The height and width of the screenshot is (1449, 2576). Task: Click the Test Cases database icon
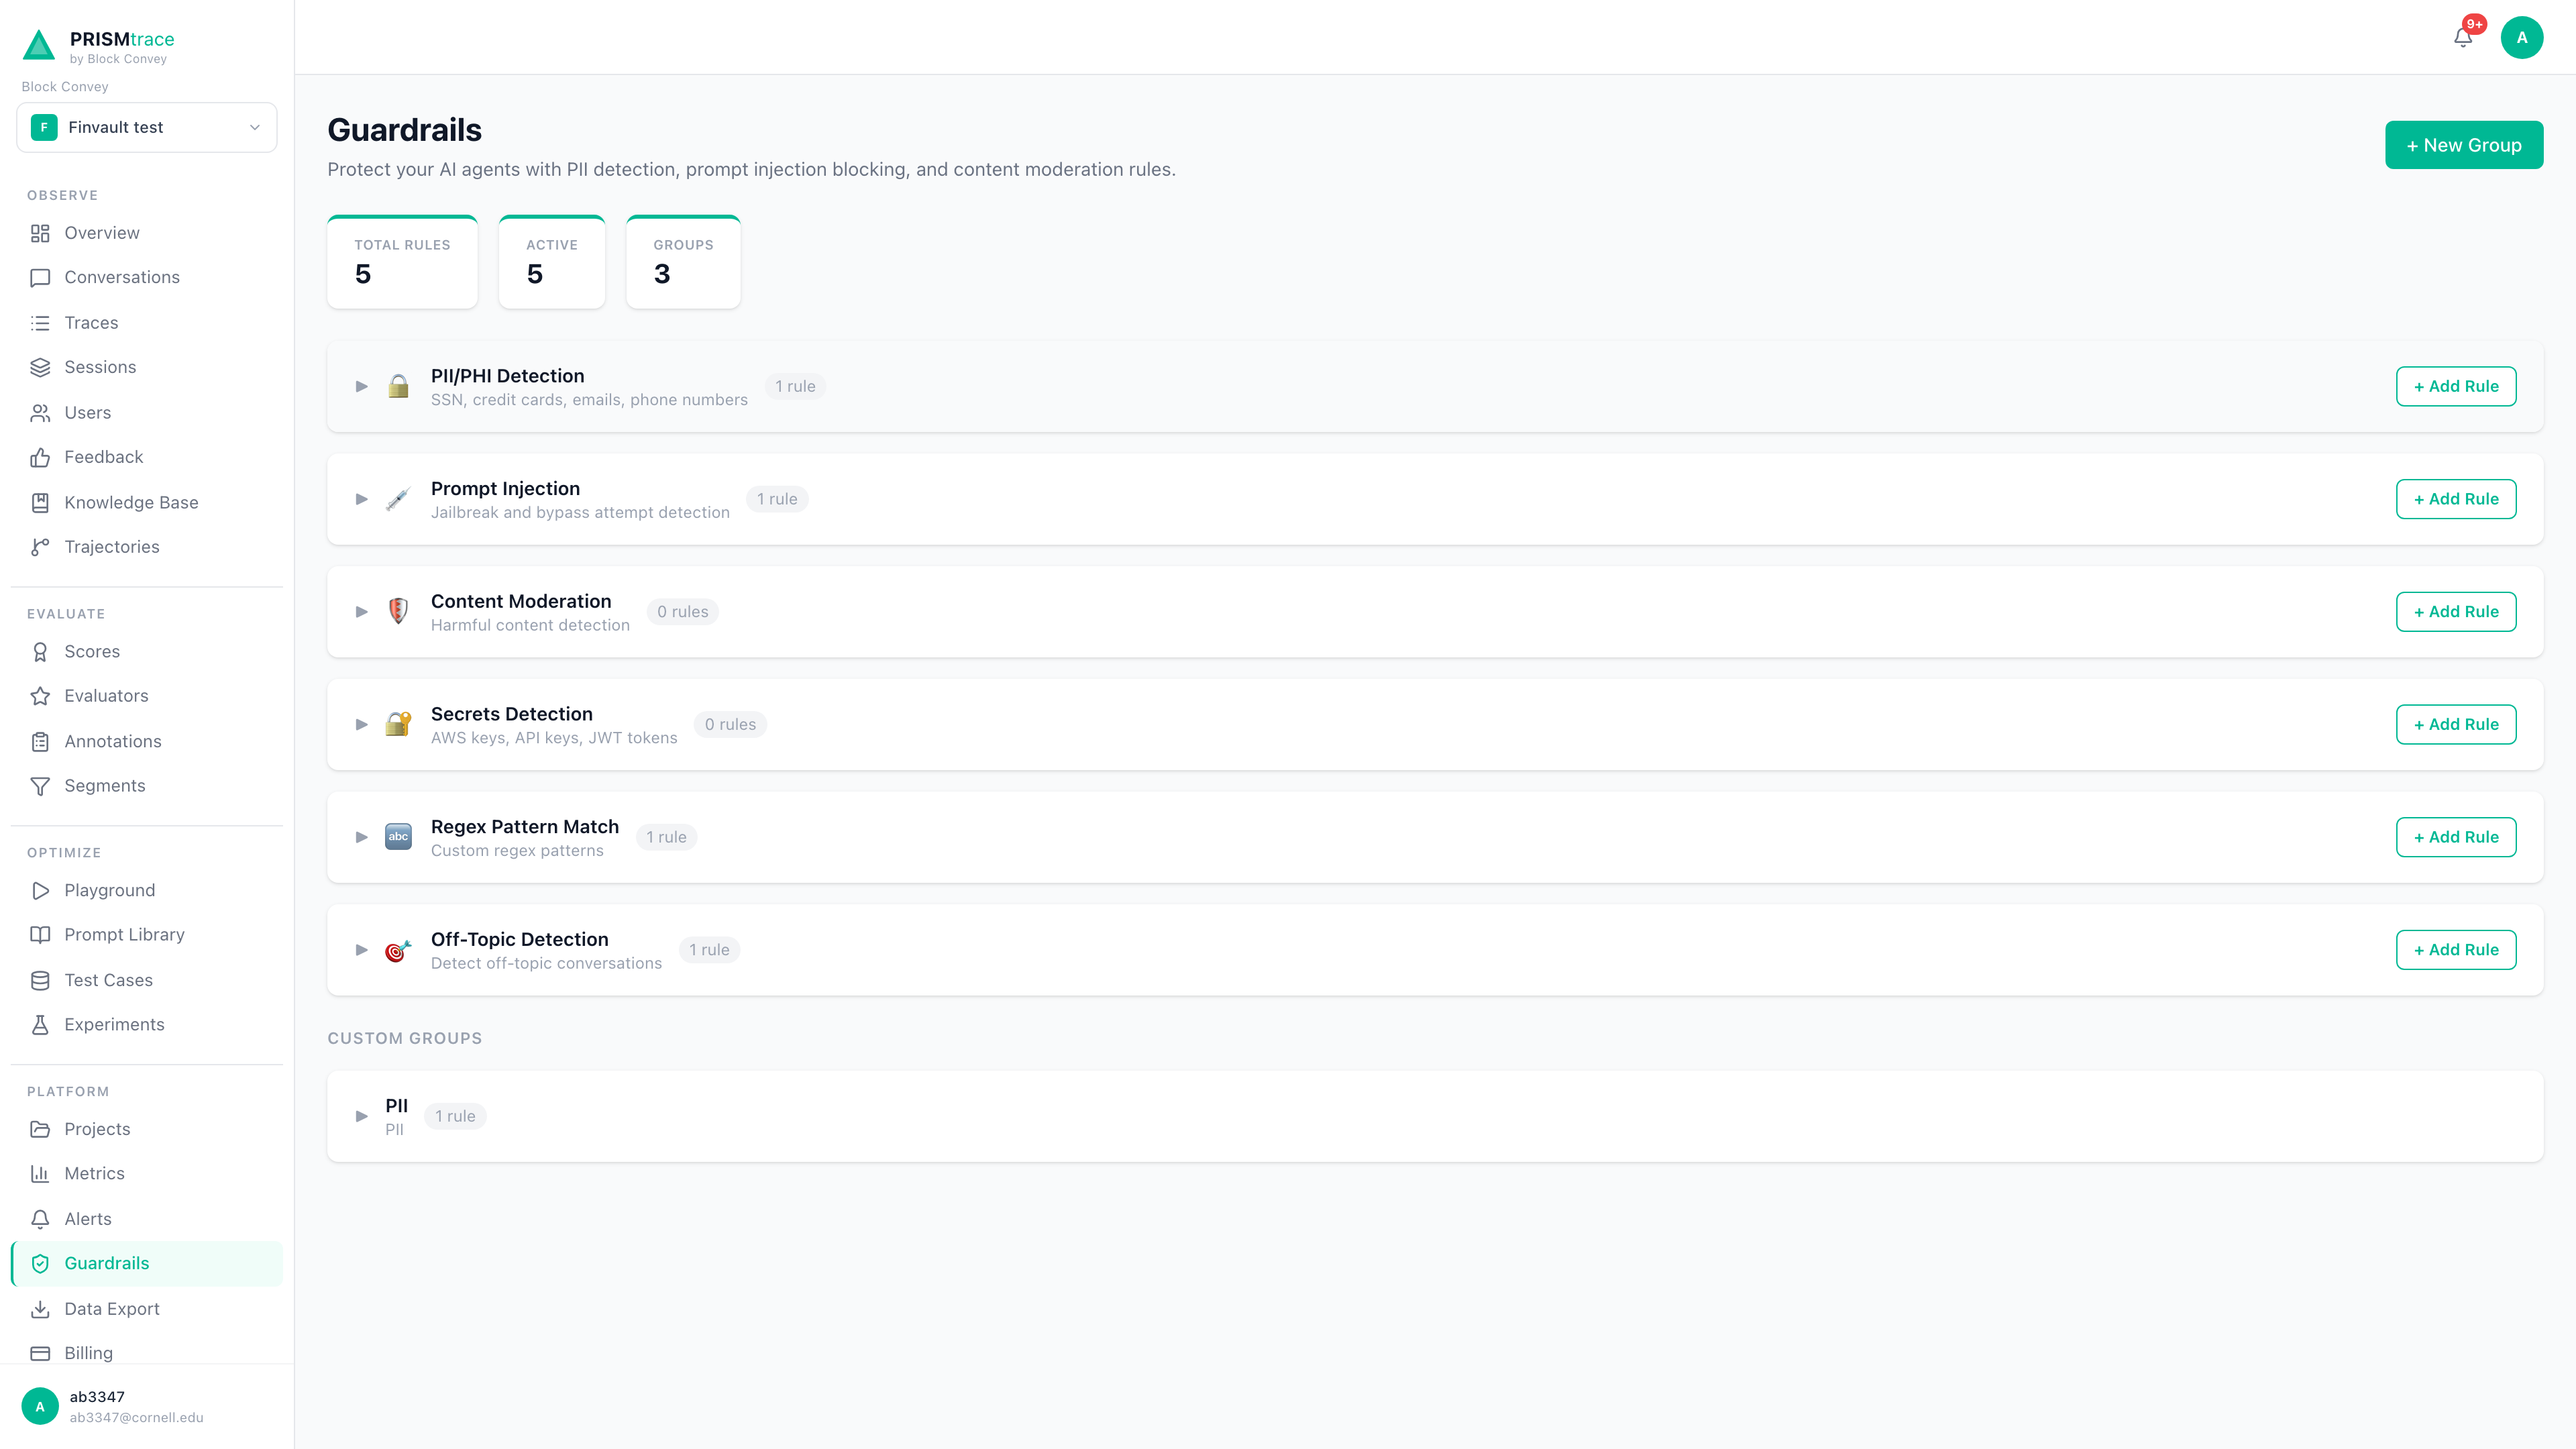(40, 981)
